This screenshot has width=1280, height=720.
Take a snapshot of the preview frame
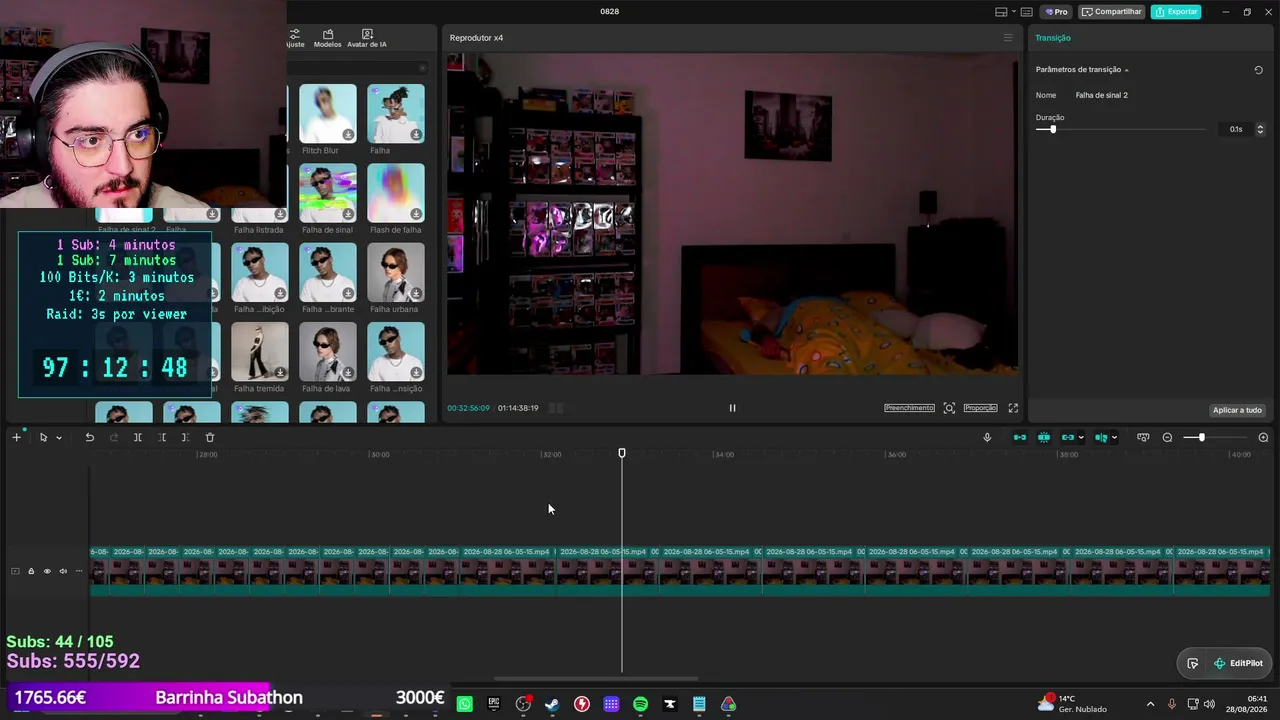pos(949,408)
